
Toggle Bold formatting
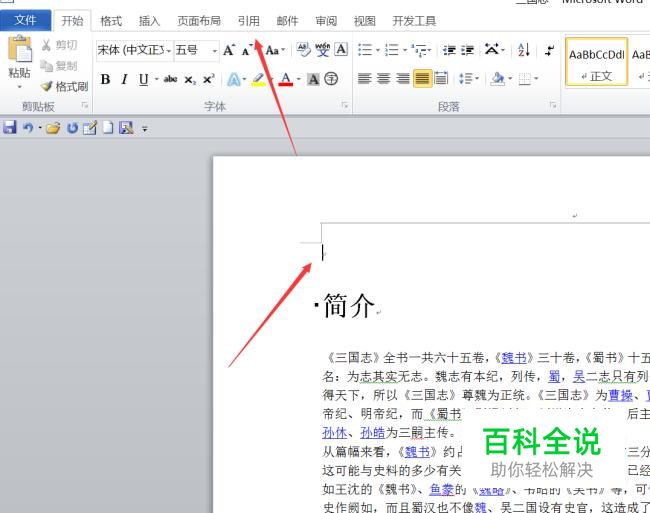[105, 79]
